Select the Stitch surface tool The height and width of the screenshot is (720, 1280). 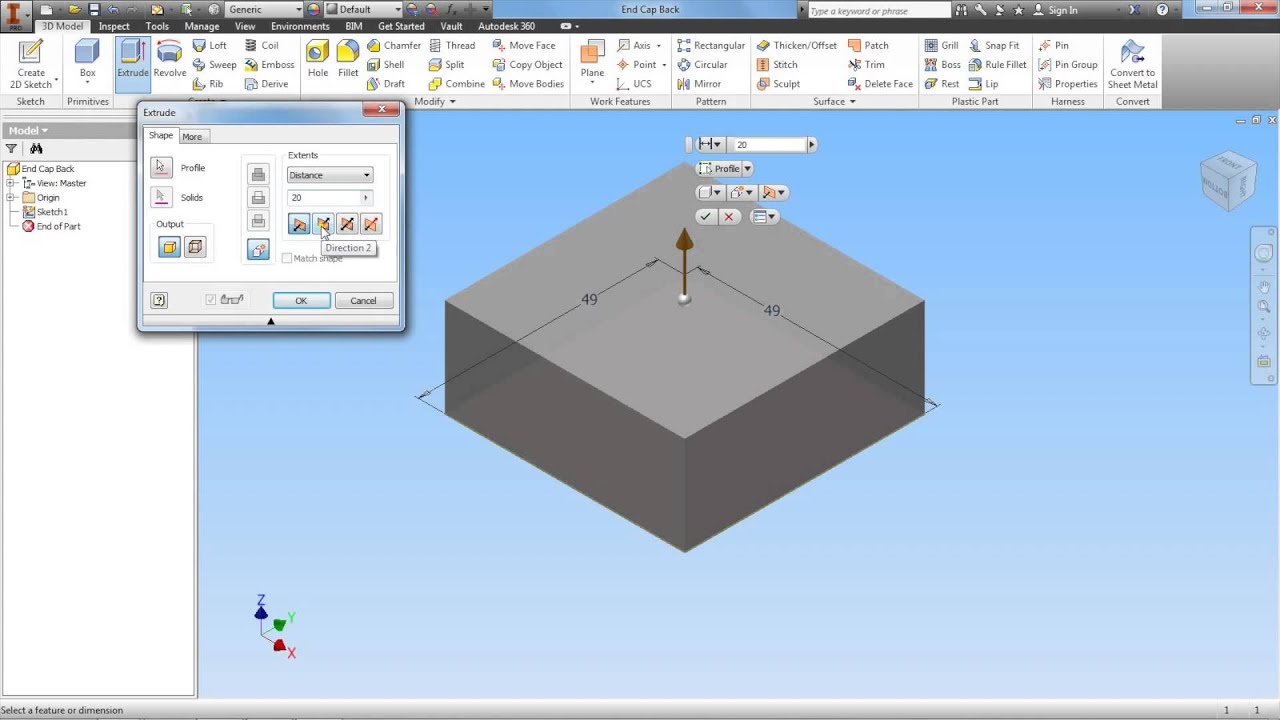coord(777,64)
